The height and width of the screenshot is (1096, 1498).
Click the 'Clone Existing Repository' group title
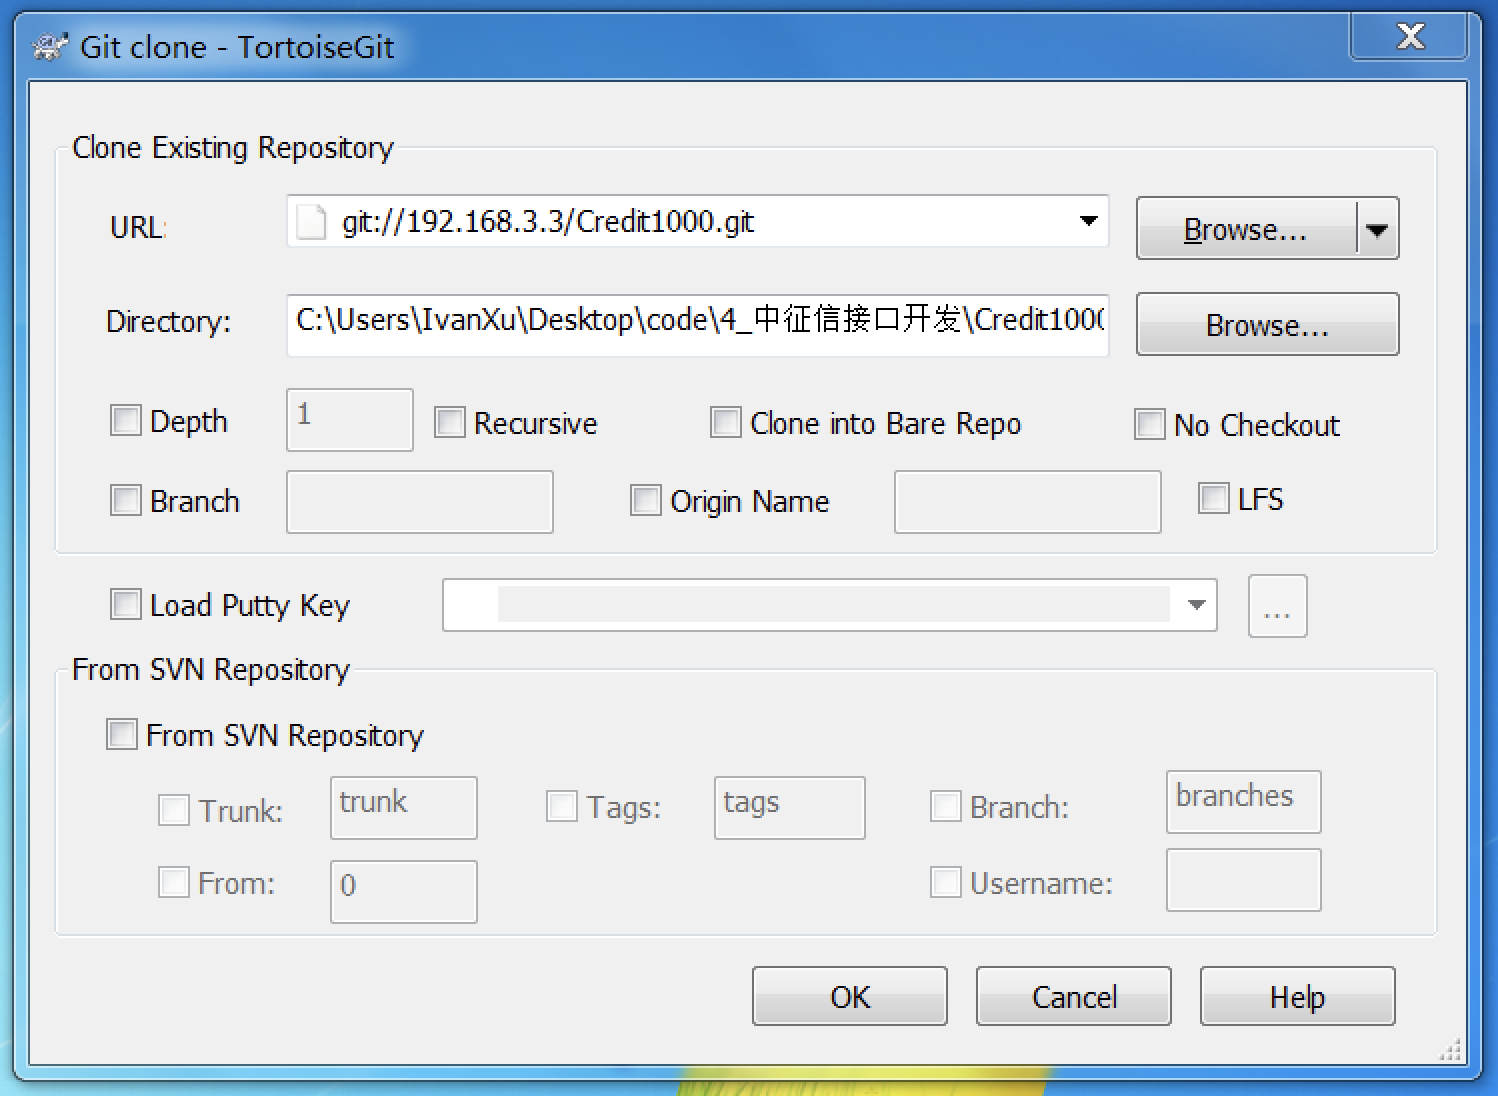click(x=233, y=147)
